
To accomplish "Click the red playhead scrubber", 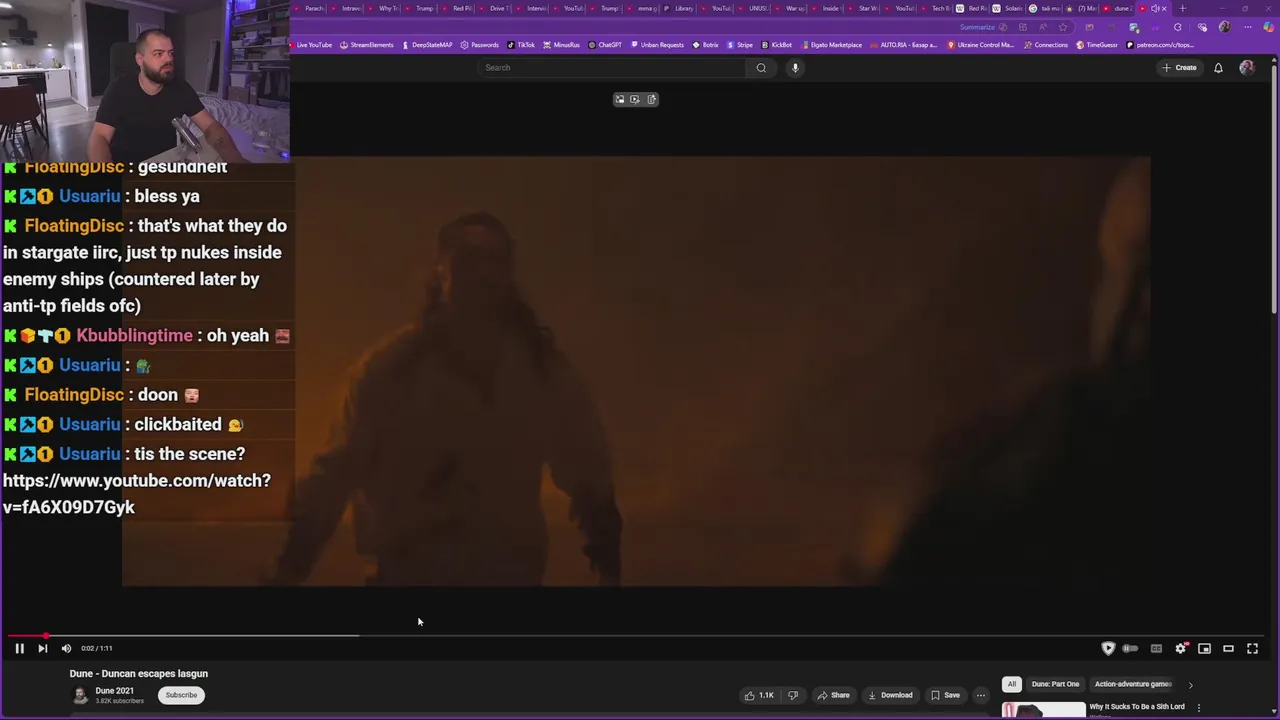I will tap(45, 635).
